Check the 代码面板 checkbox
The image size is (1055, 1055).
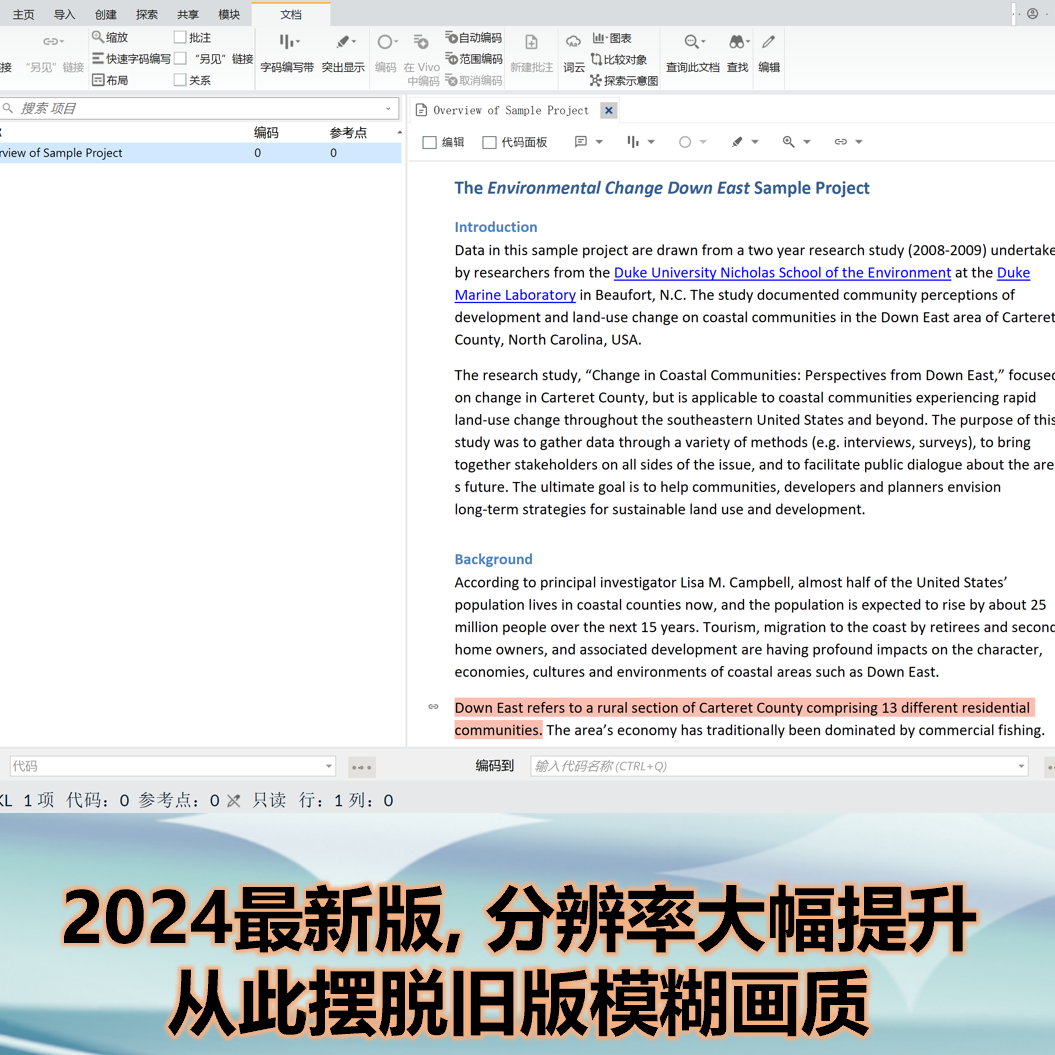coord(487,142)
